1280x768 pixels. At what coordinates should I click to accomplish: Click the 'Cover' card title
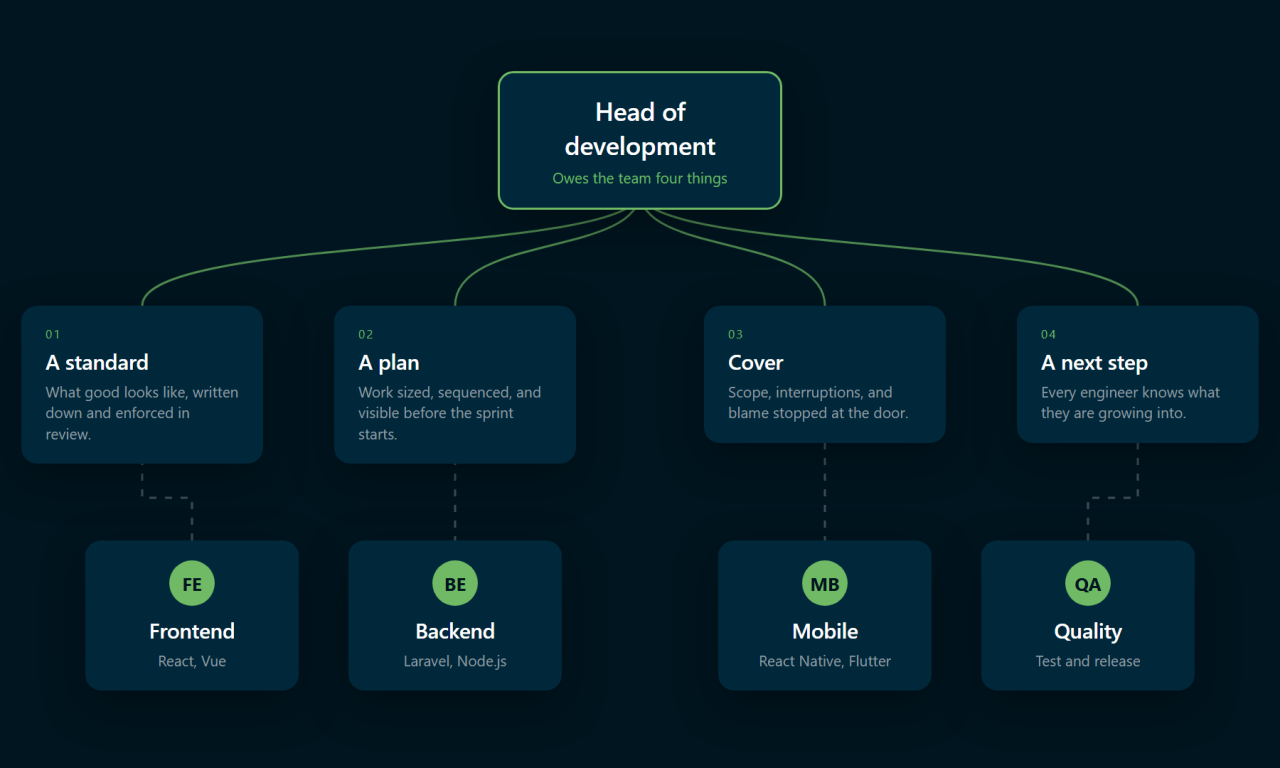[756, 362]
